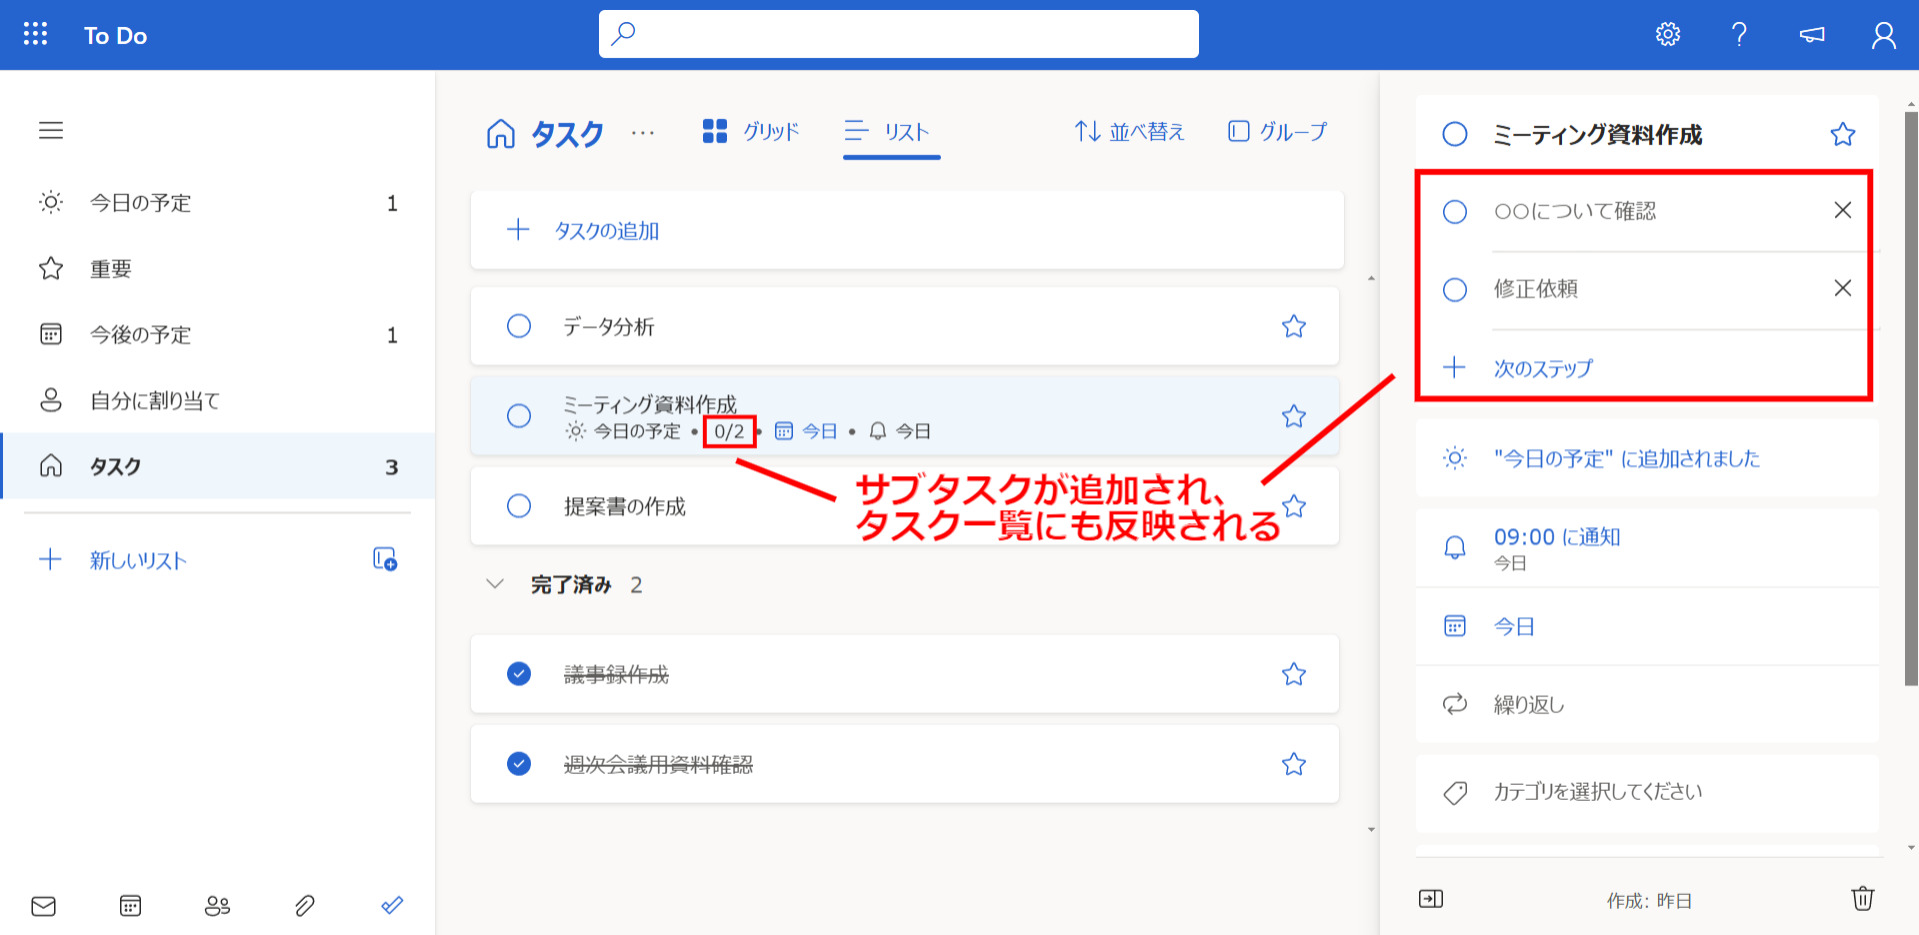This screenshot has width=1919, height=935.
Task: Click the search field at the top
Action: (897, 33)
